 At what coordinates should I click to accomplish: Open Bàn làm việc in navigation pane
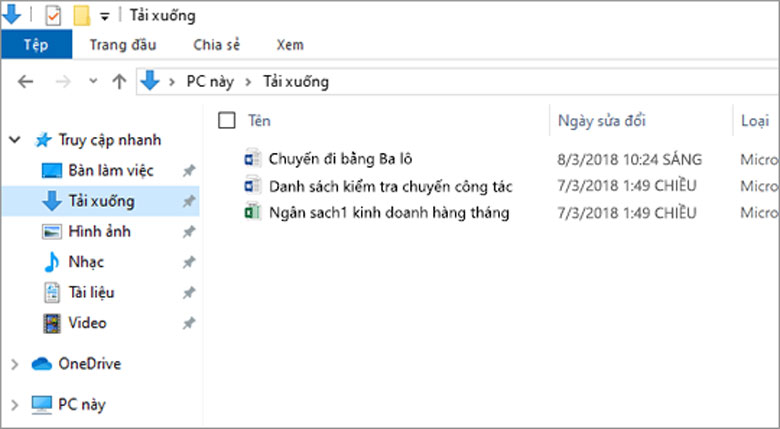coord(111,171)
